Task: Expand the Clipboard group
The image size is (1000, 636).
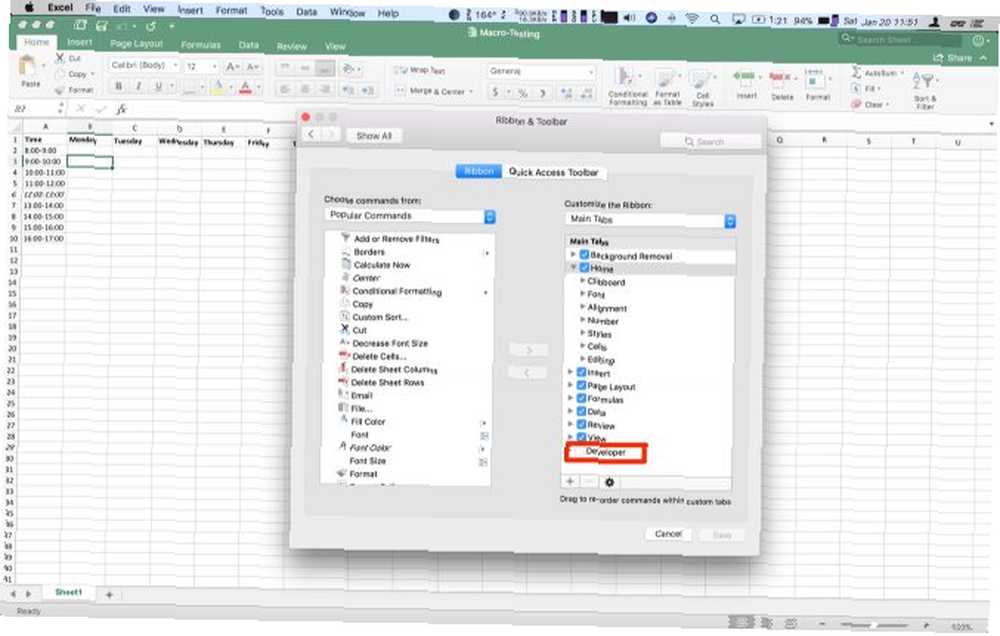Action: 582,281
